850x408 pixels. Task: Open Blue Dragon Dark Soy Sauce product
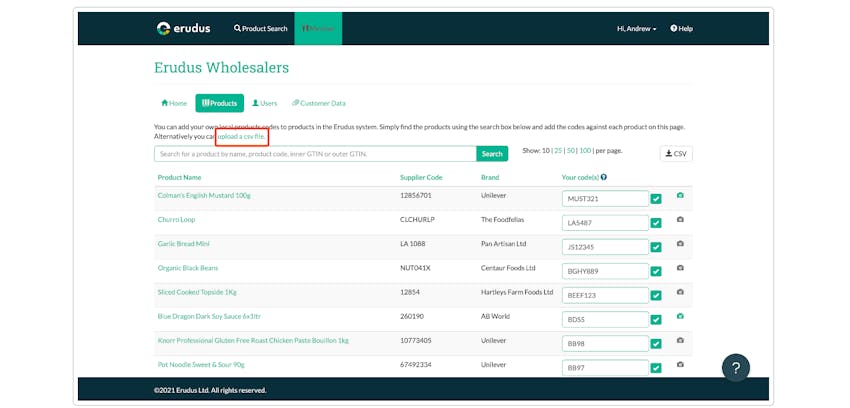click(x=209, y=316)
